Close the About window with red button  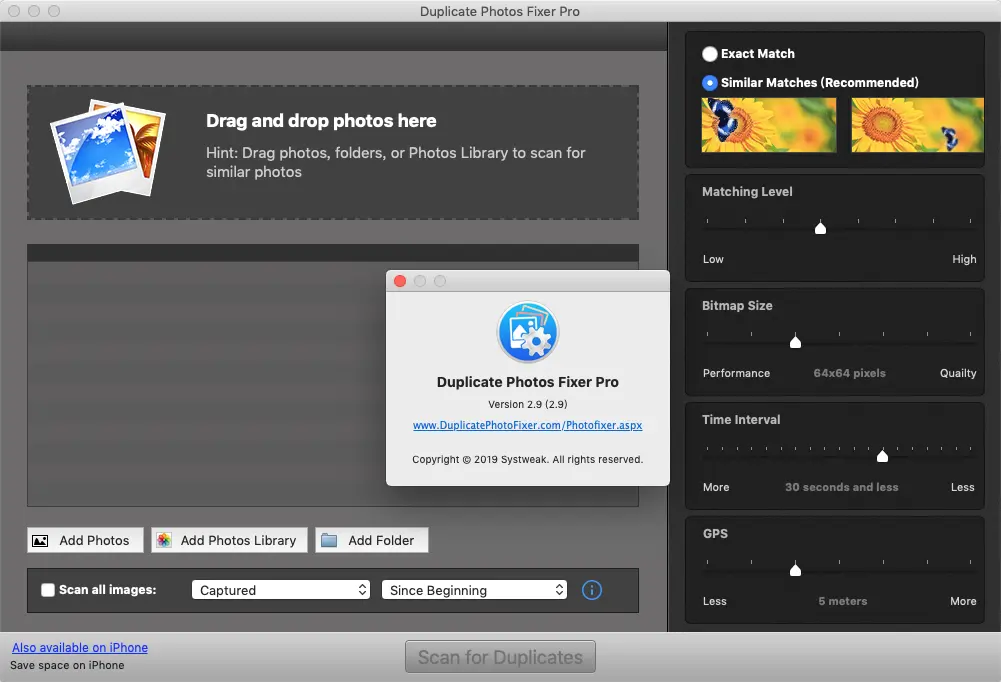(400, 281)
